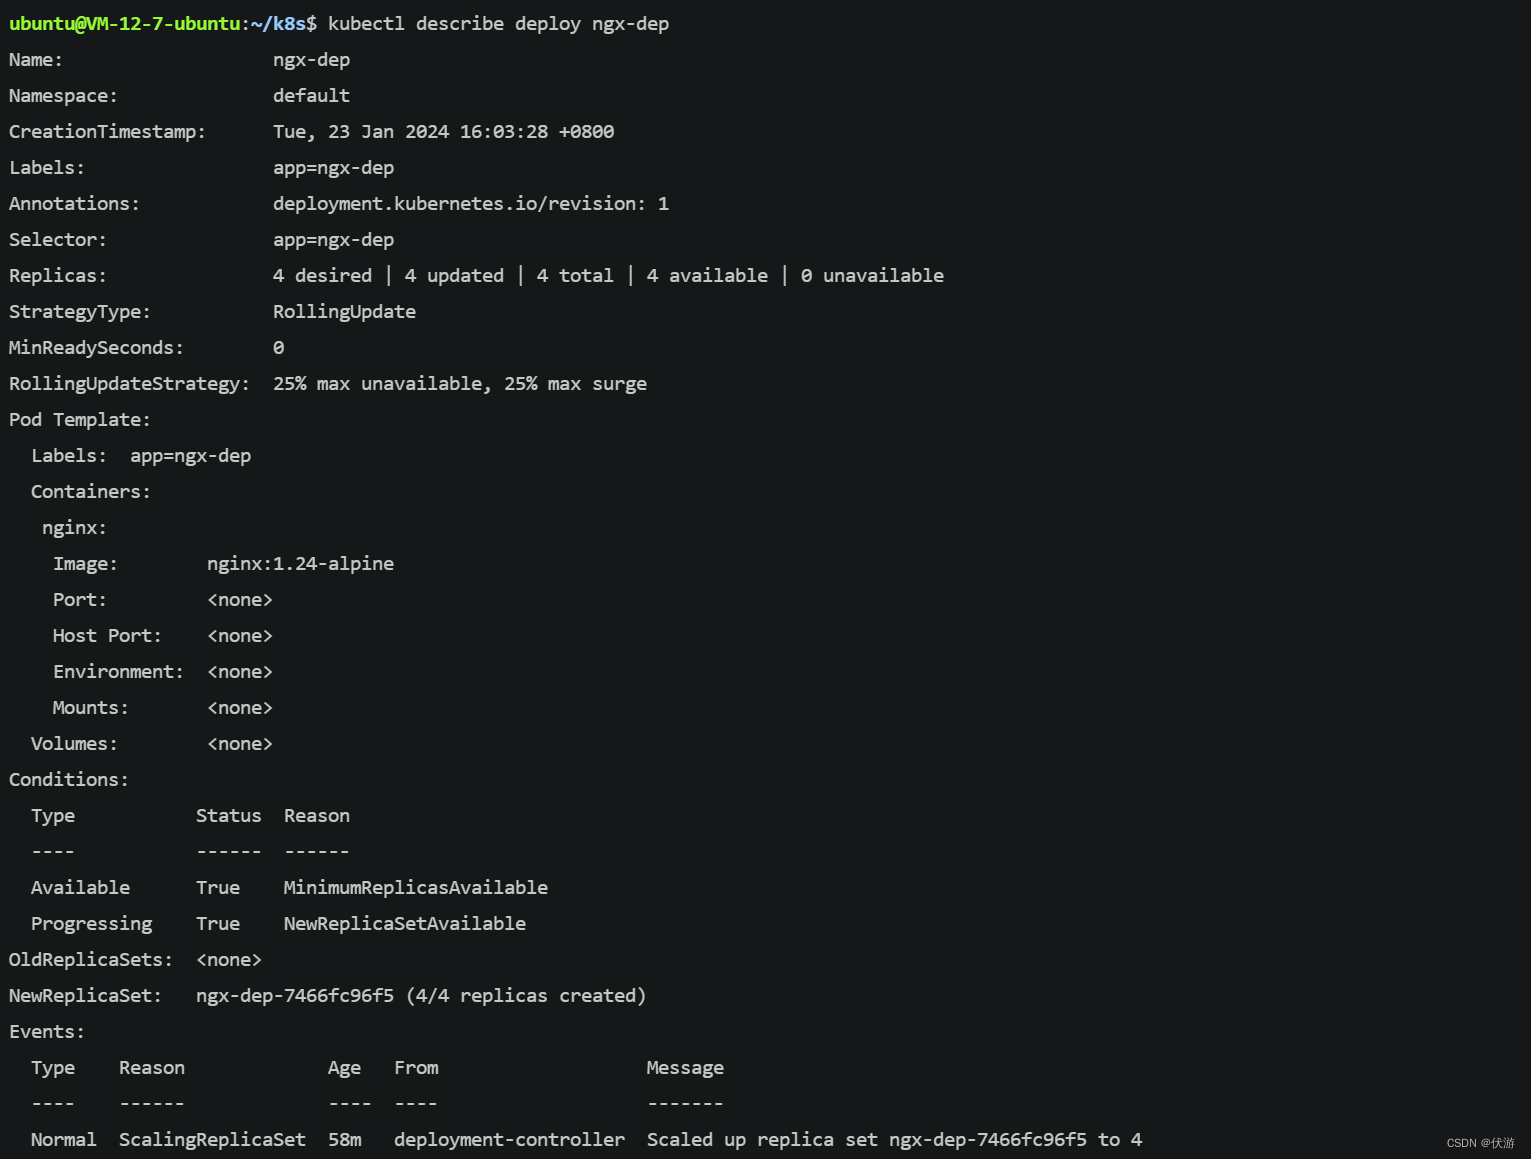
Task: Click the 'Events:' heading
Action: 47,1032
